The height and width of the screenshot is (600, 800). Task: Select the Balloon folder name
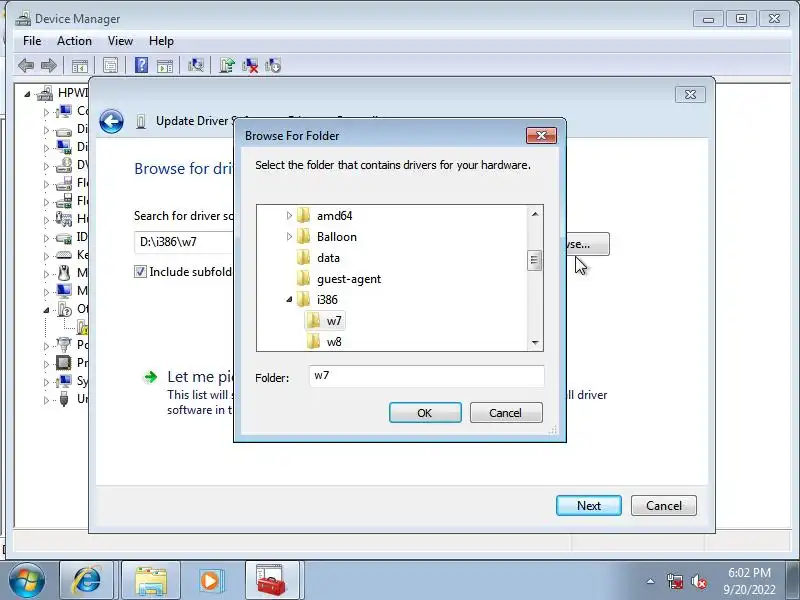337,237
